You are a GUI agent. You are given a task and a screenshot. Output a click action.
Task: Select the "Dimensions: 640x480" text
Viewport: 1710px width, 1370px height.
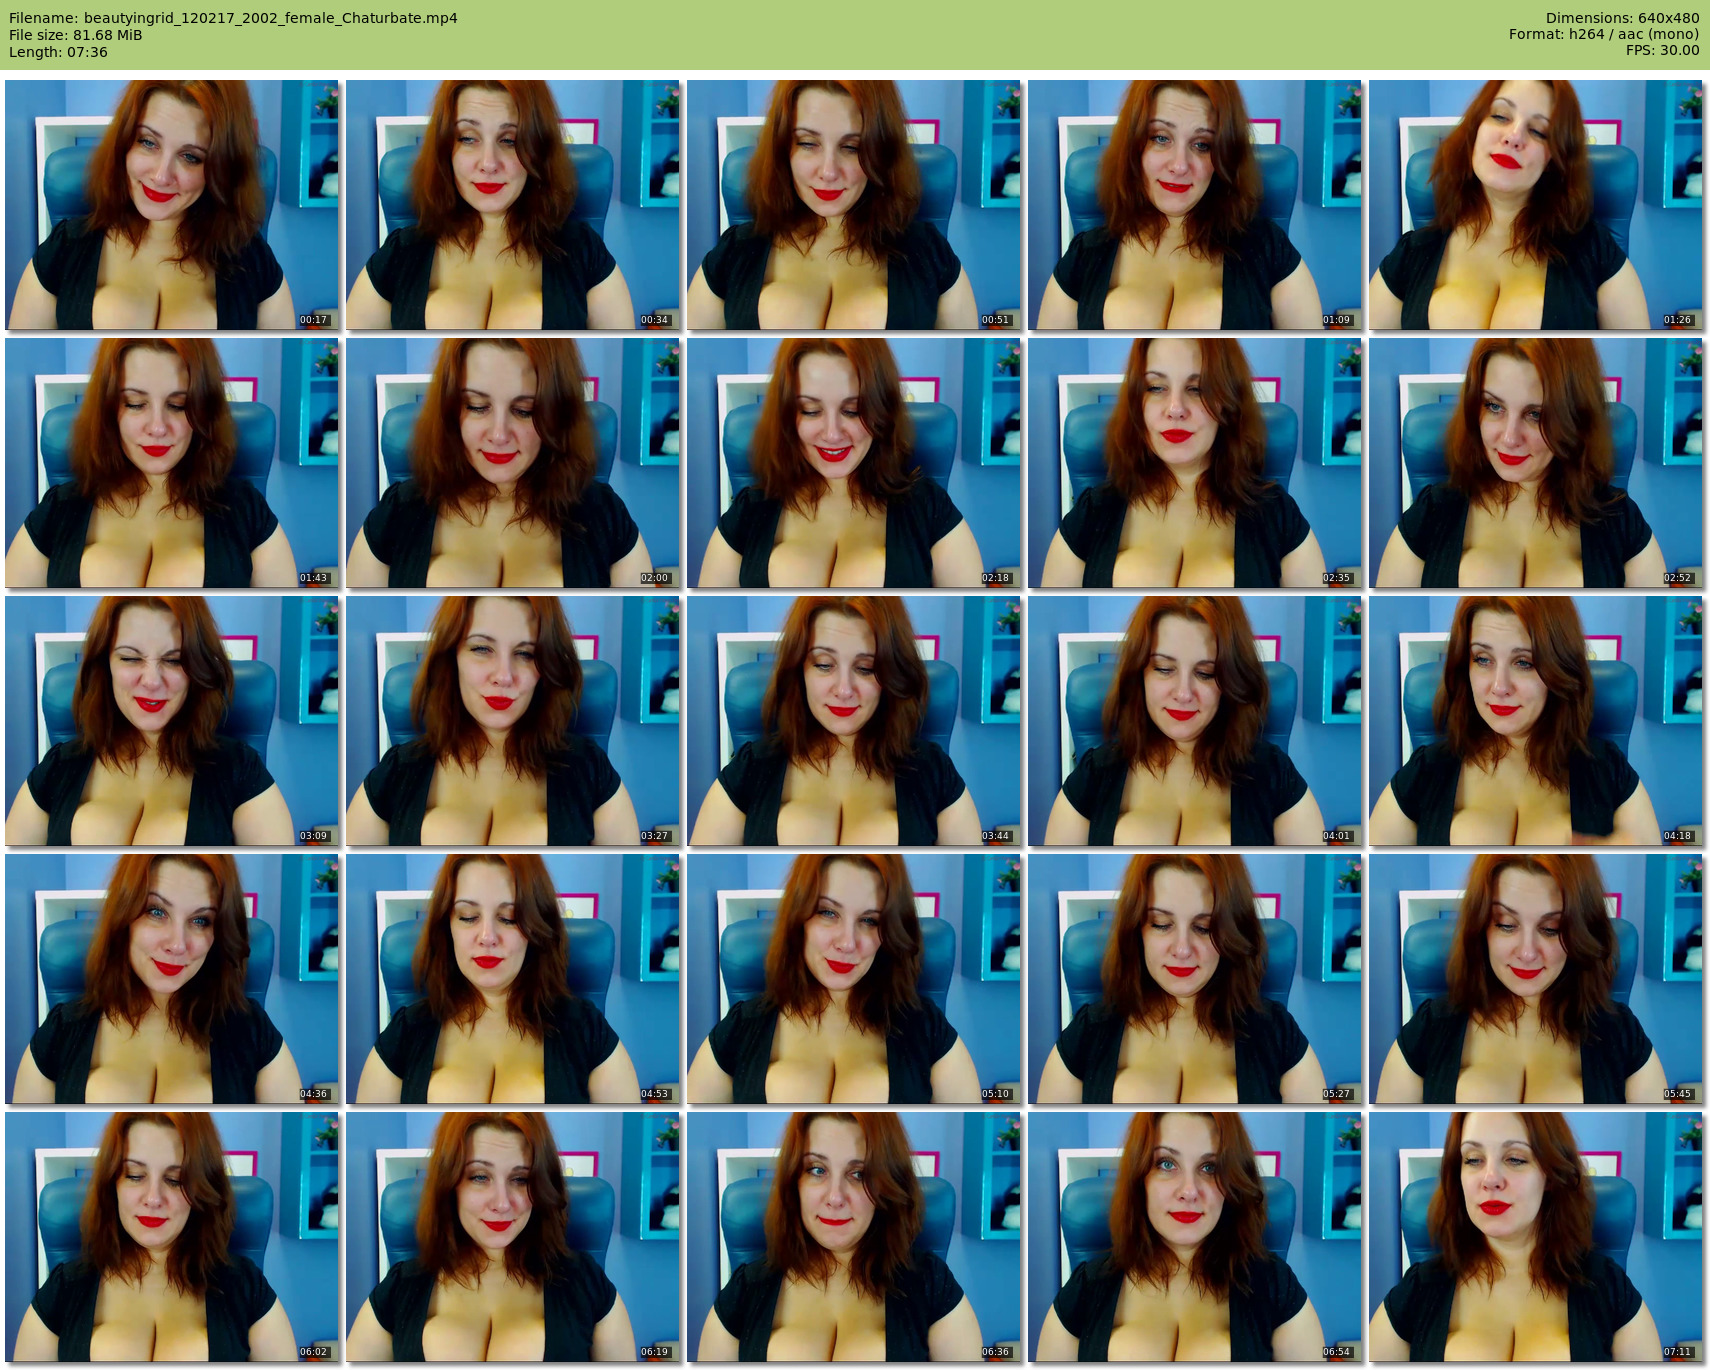(1622, 18)
